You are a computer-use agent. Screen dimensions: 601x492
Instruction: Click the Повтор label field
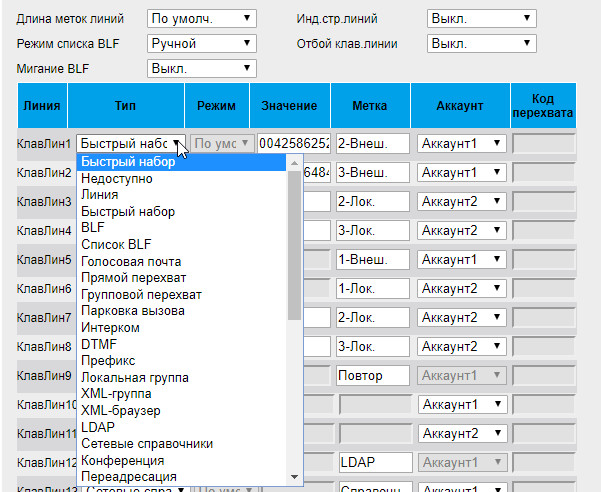click(373, 376)
